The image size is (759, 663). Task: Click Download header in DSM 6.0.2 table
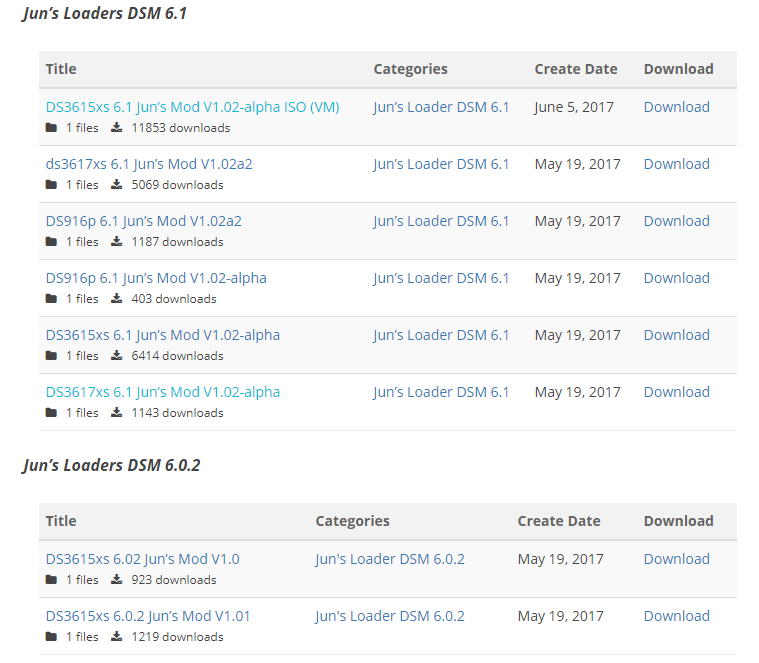click(679, 521)
